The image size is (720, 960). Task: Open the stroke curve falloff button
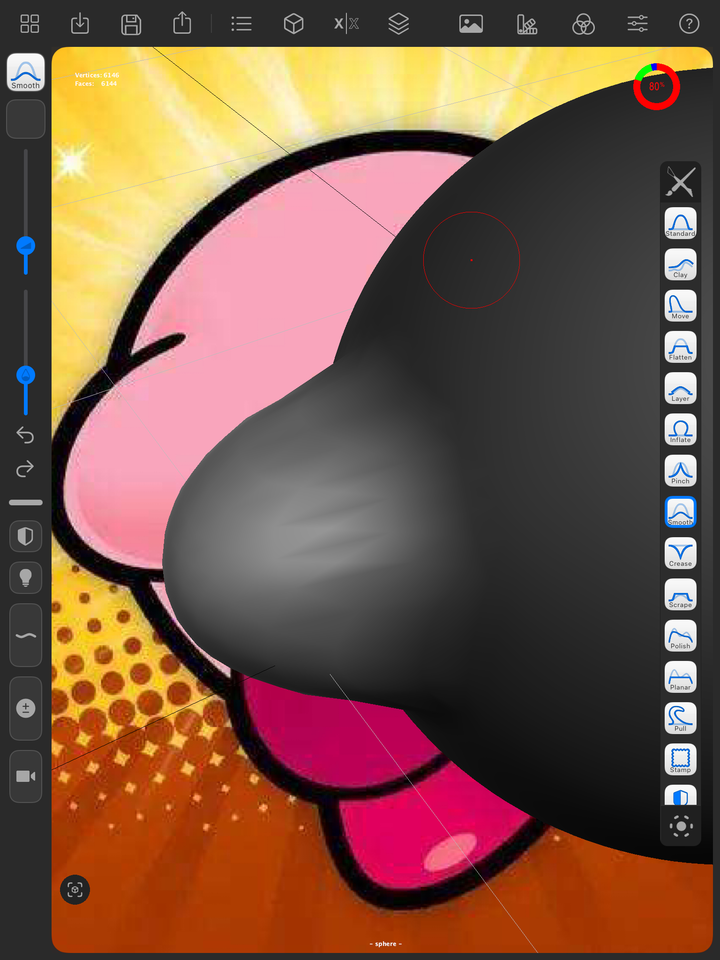coord(26,635)
